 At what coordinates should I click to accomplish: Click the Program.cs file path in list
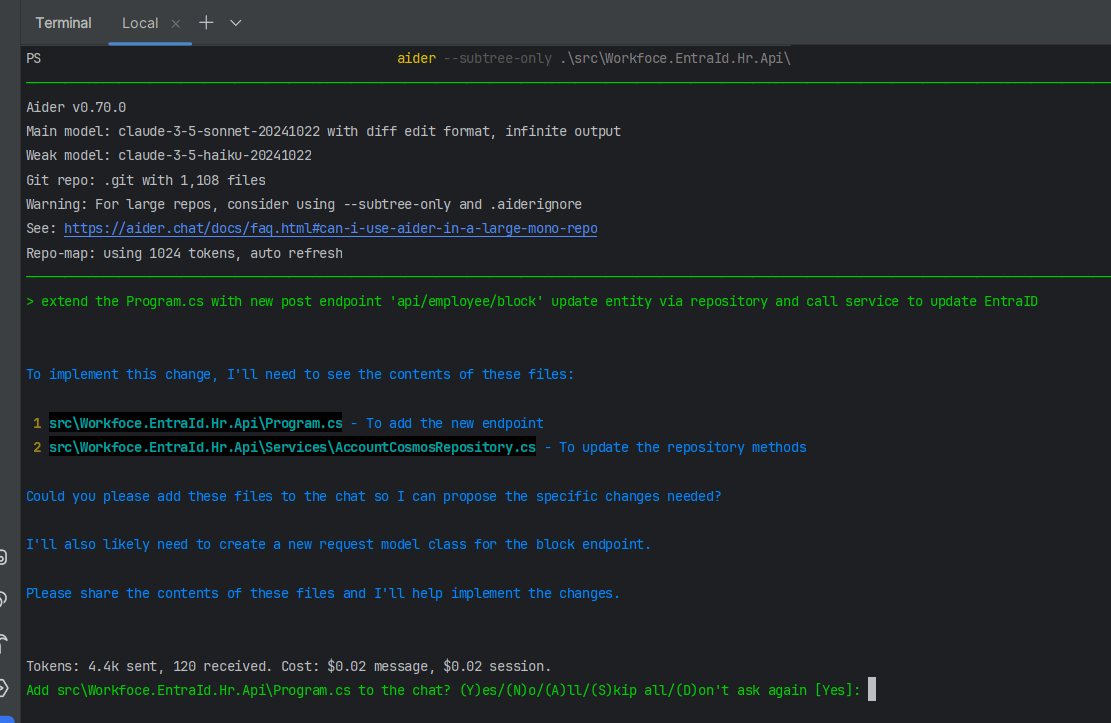(195, 423)
